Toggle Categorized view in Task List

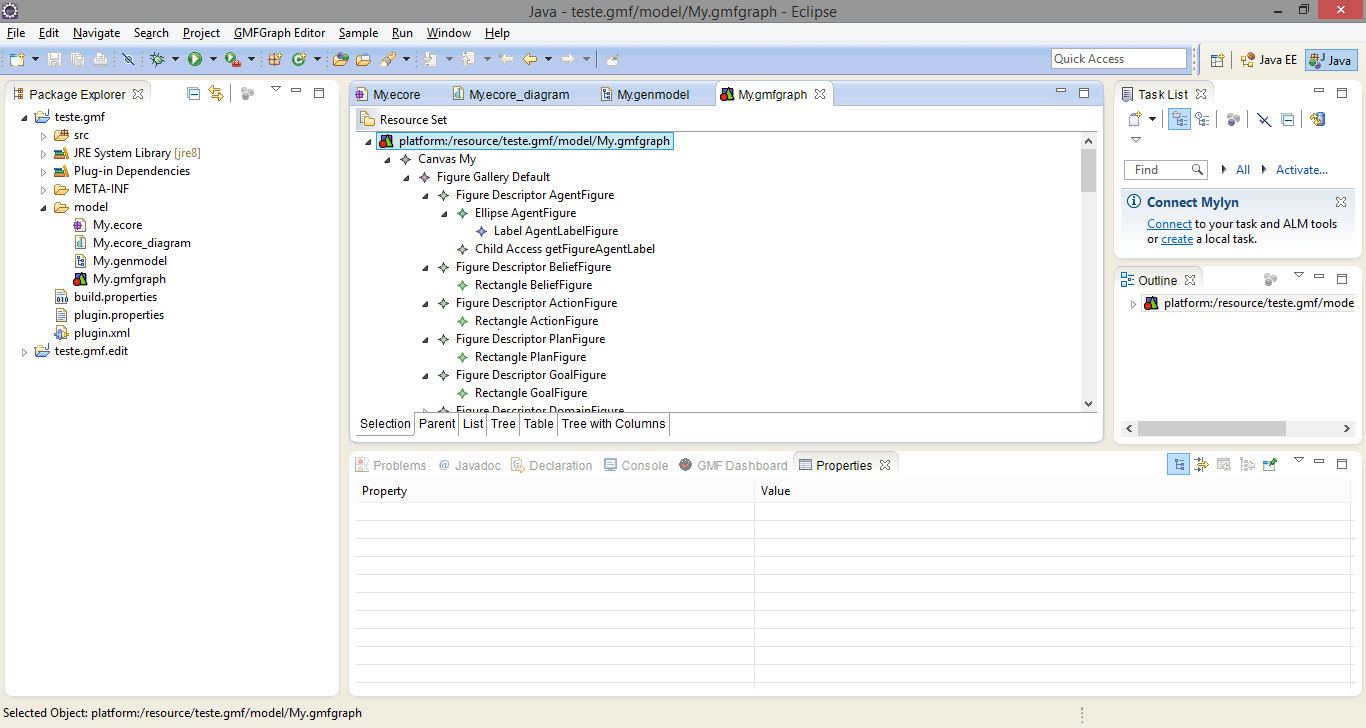tap(1180, 119)
